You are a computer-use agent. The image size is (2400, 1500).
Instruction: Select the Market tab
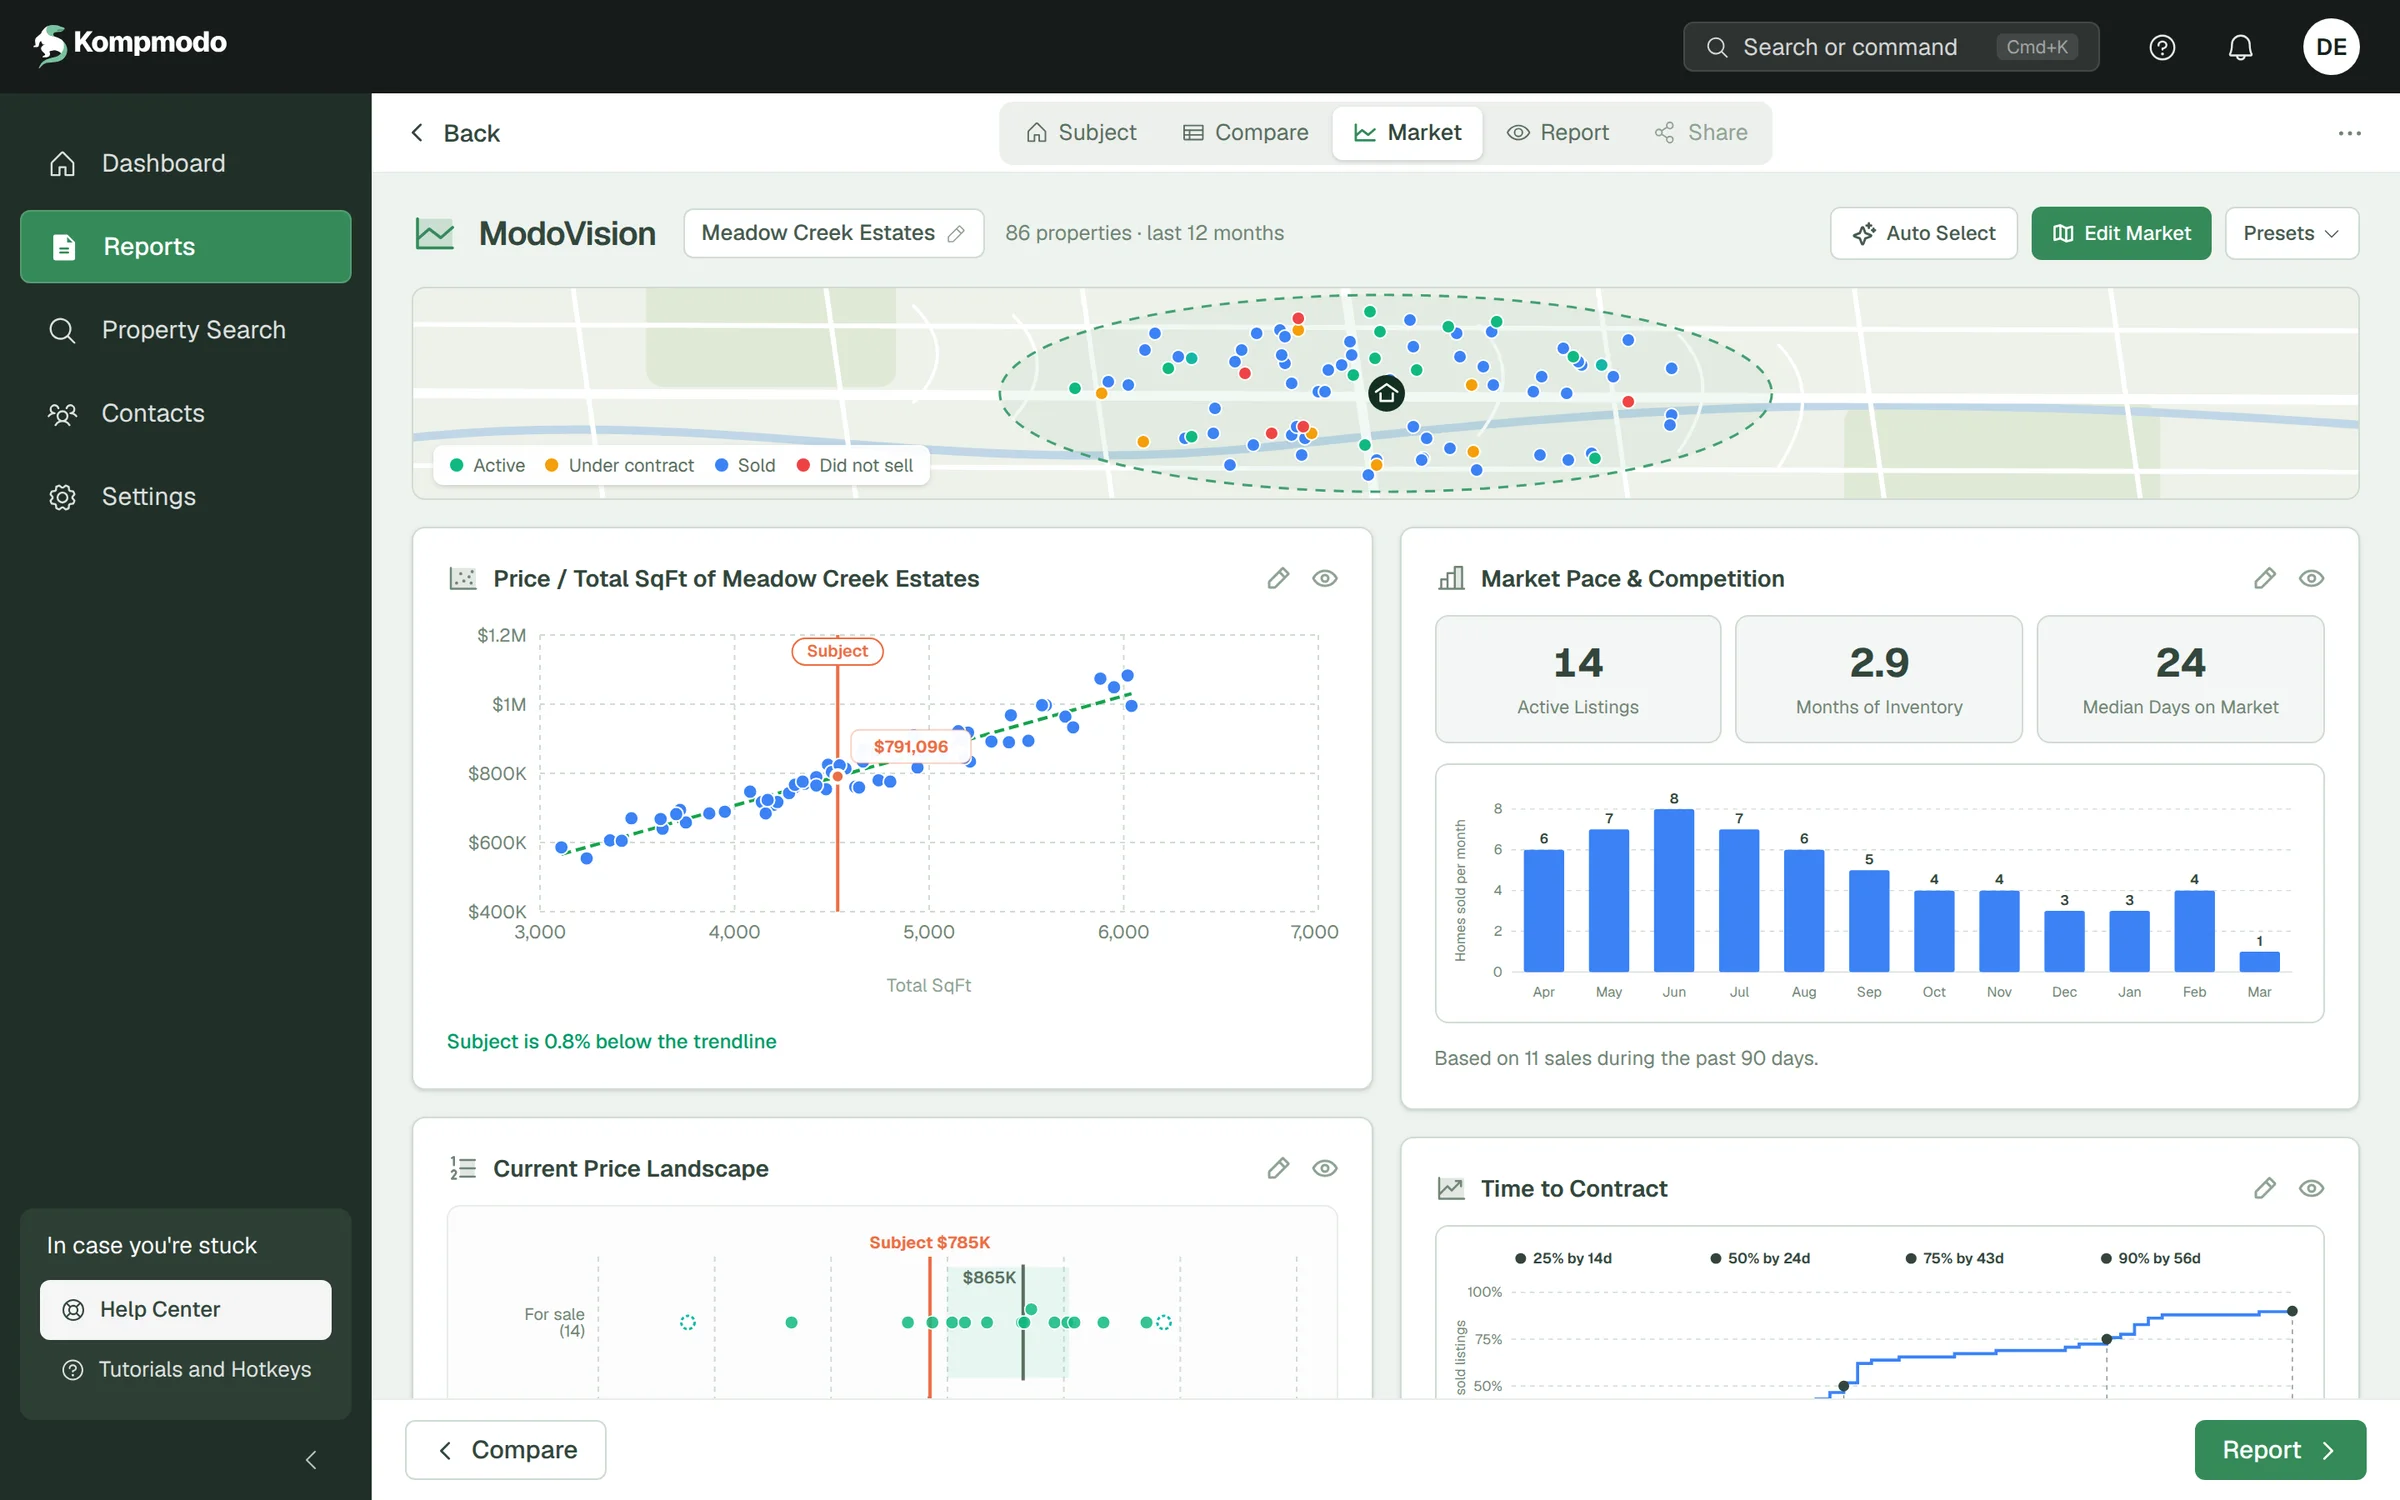(x=1407, y=133)
